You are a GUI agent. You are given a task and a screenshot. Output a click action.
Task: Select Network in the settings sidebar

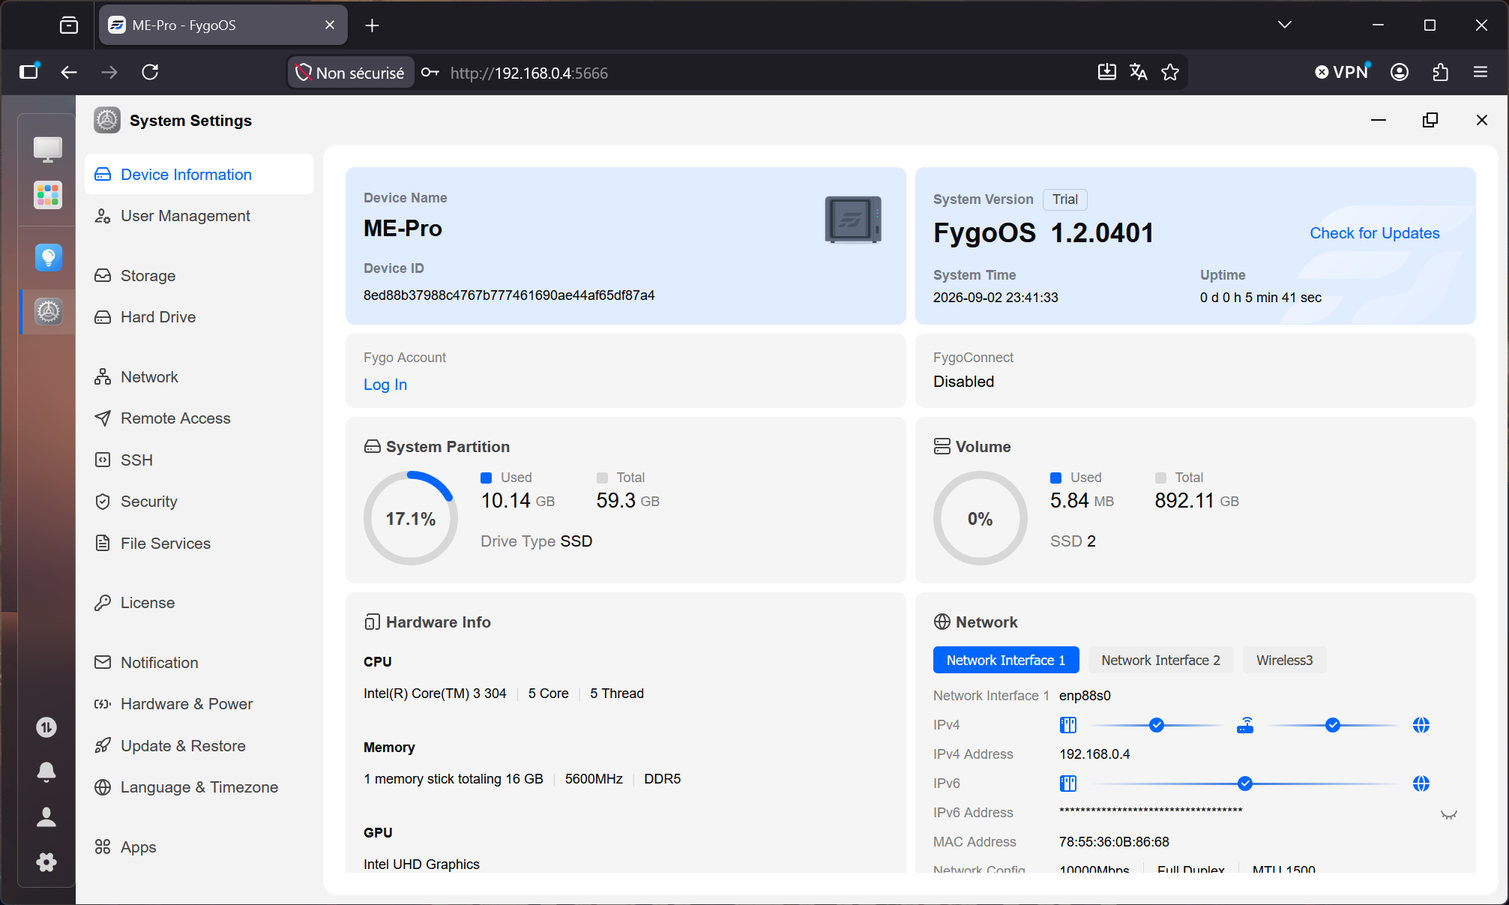pos(200,377)
